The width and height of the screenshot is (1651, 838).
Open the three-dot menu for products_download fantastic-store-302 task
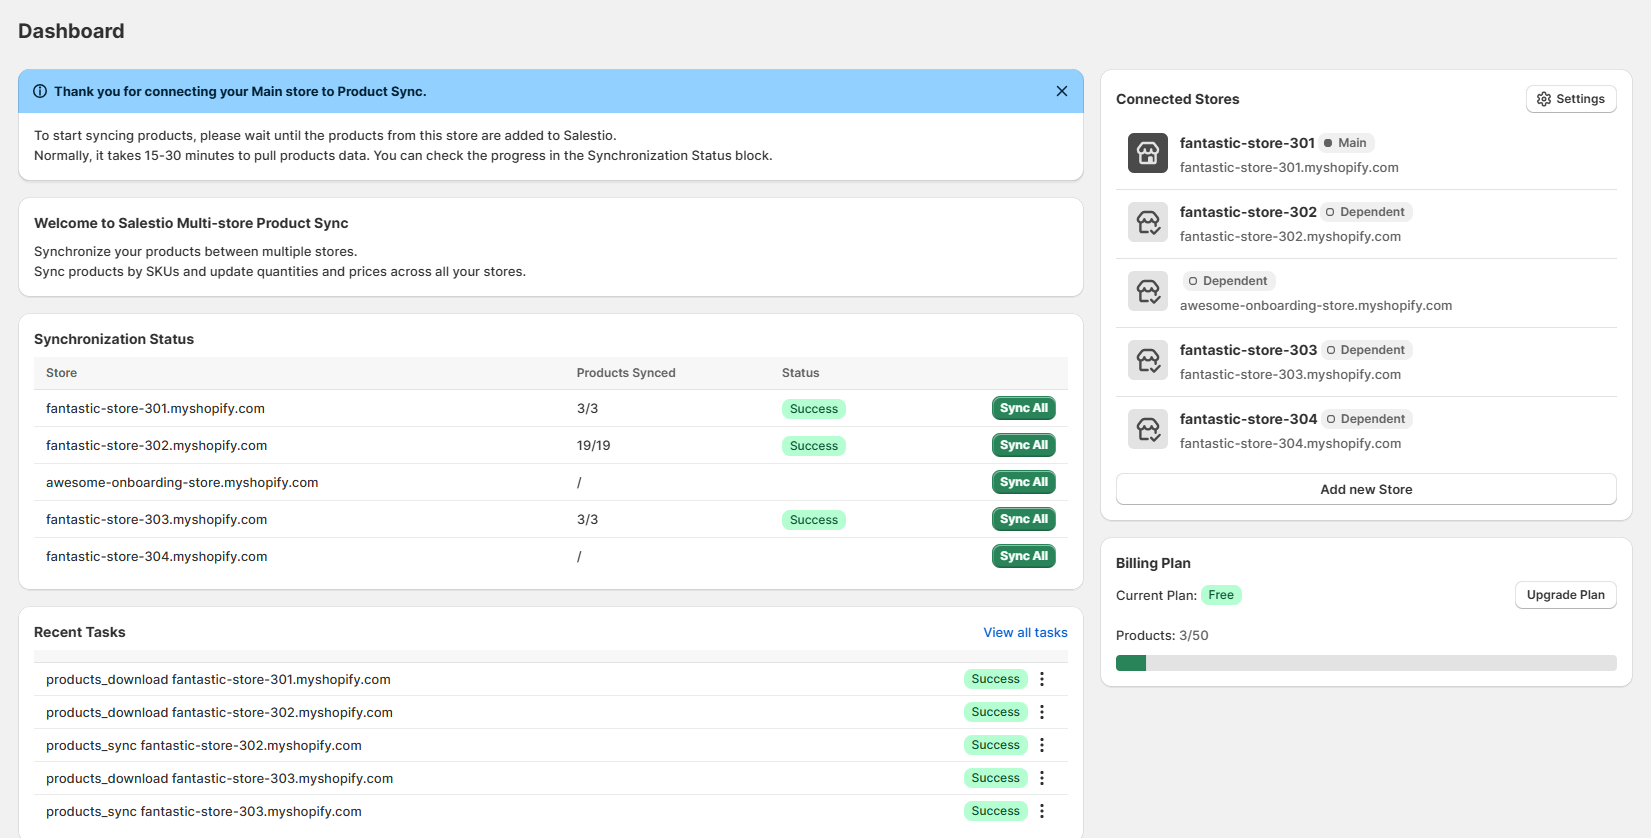[x=1042, y=712]
